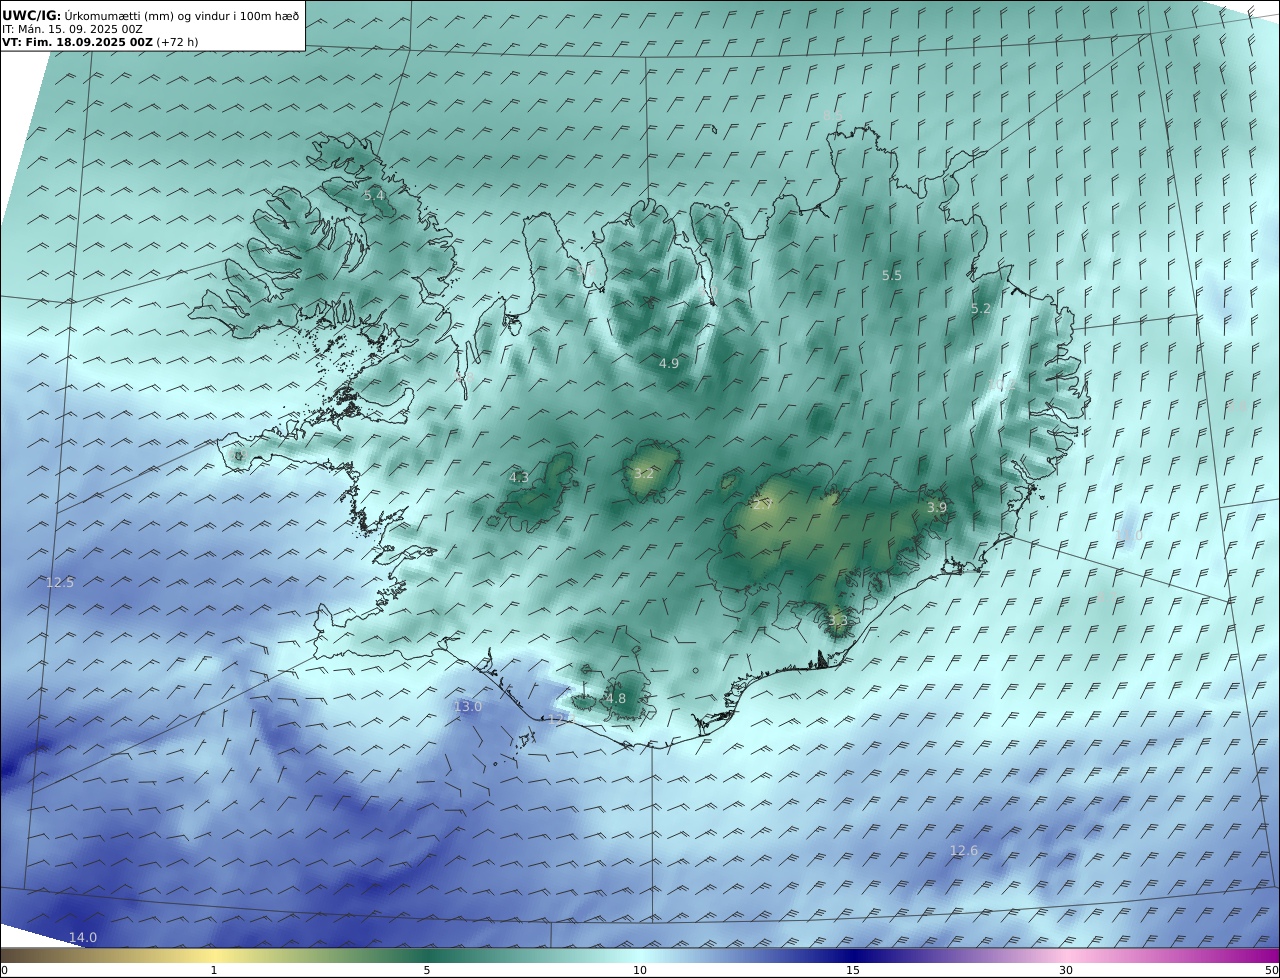Click the colorbar tick label 1
Viewport: 1280px width, 978px height.
click(x=214, y=970)
